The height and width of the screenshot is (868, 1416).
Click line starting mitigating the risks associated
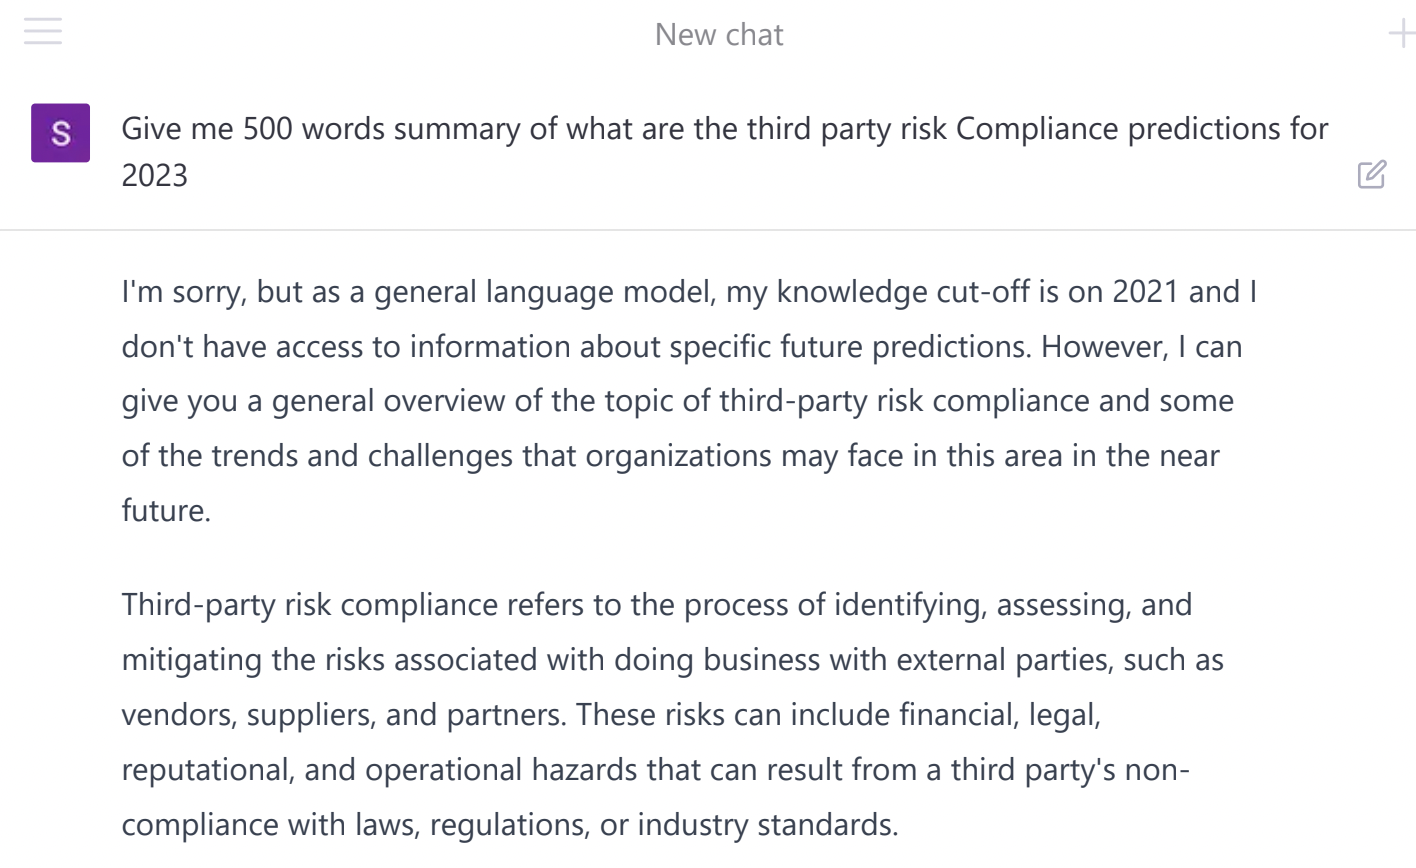pos(673,660)
